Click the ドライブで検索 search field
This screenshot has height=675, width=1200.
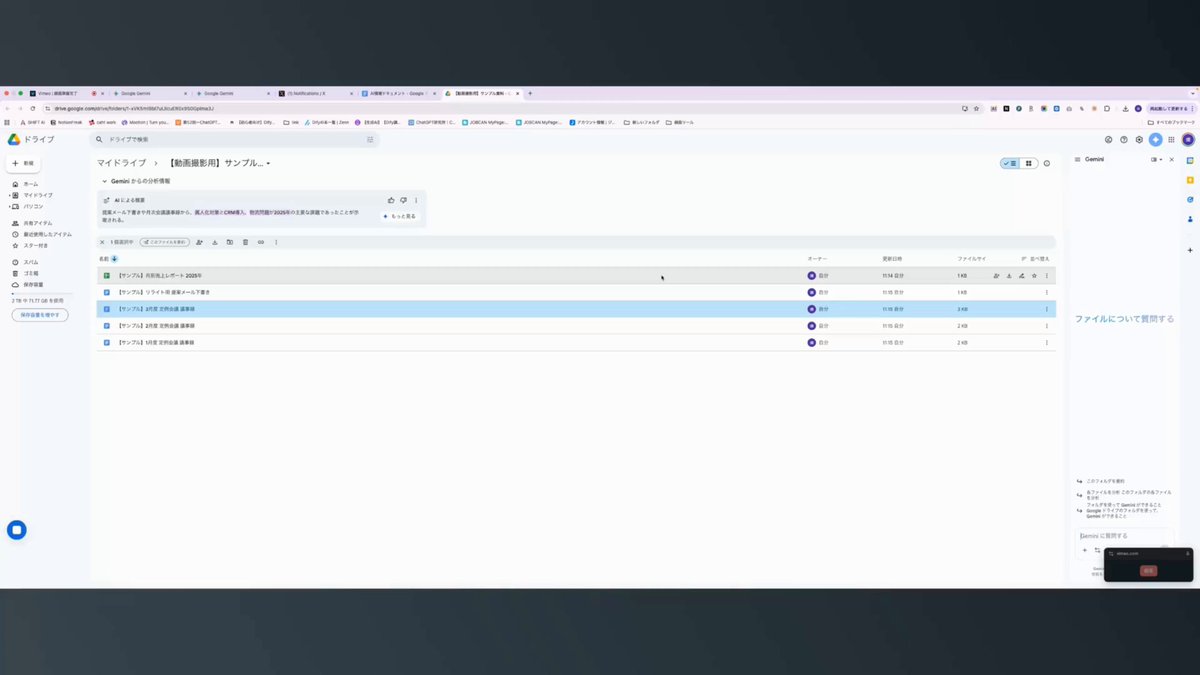pos(235,140)
